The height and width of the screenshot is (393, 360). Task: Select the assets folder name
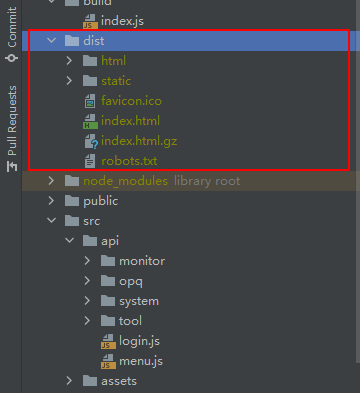[x=119, y=381]
